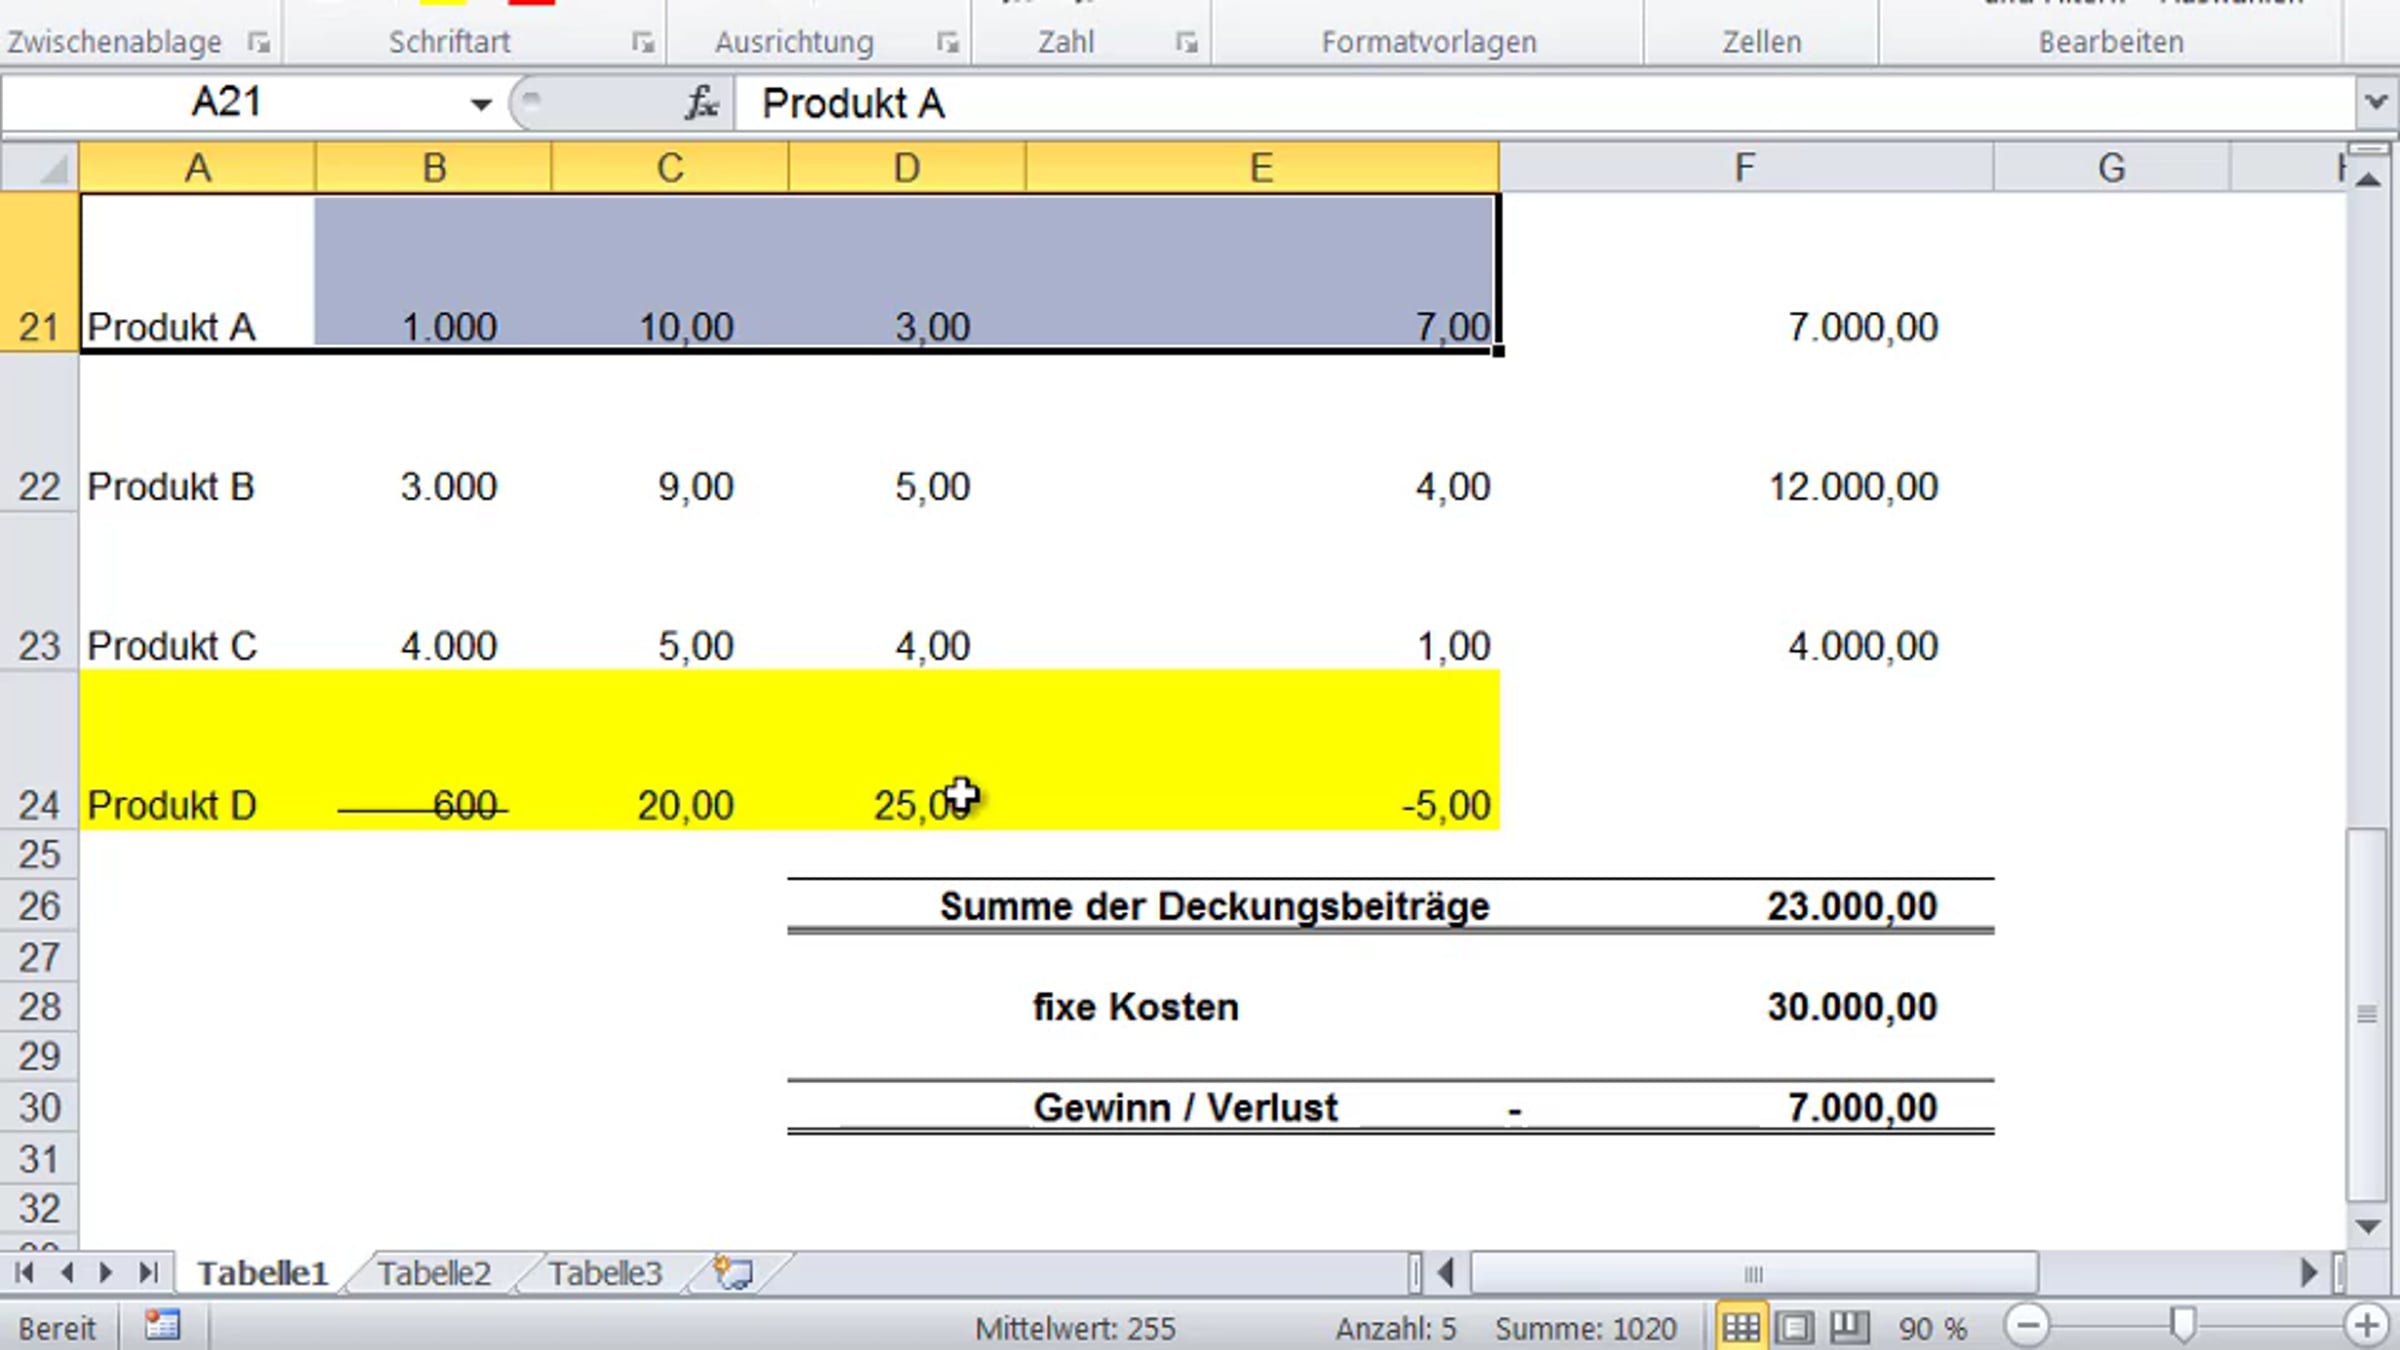The image size is (2400, 1350).
Task: Click Mittelwert: 255 status bar entry
Action: point(1075,1328)
